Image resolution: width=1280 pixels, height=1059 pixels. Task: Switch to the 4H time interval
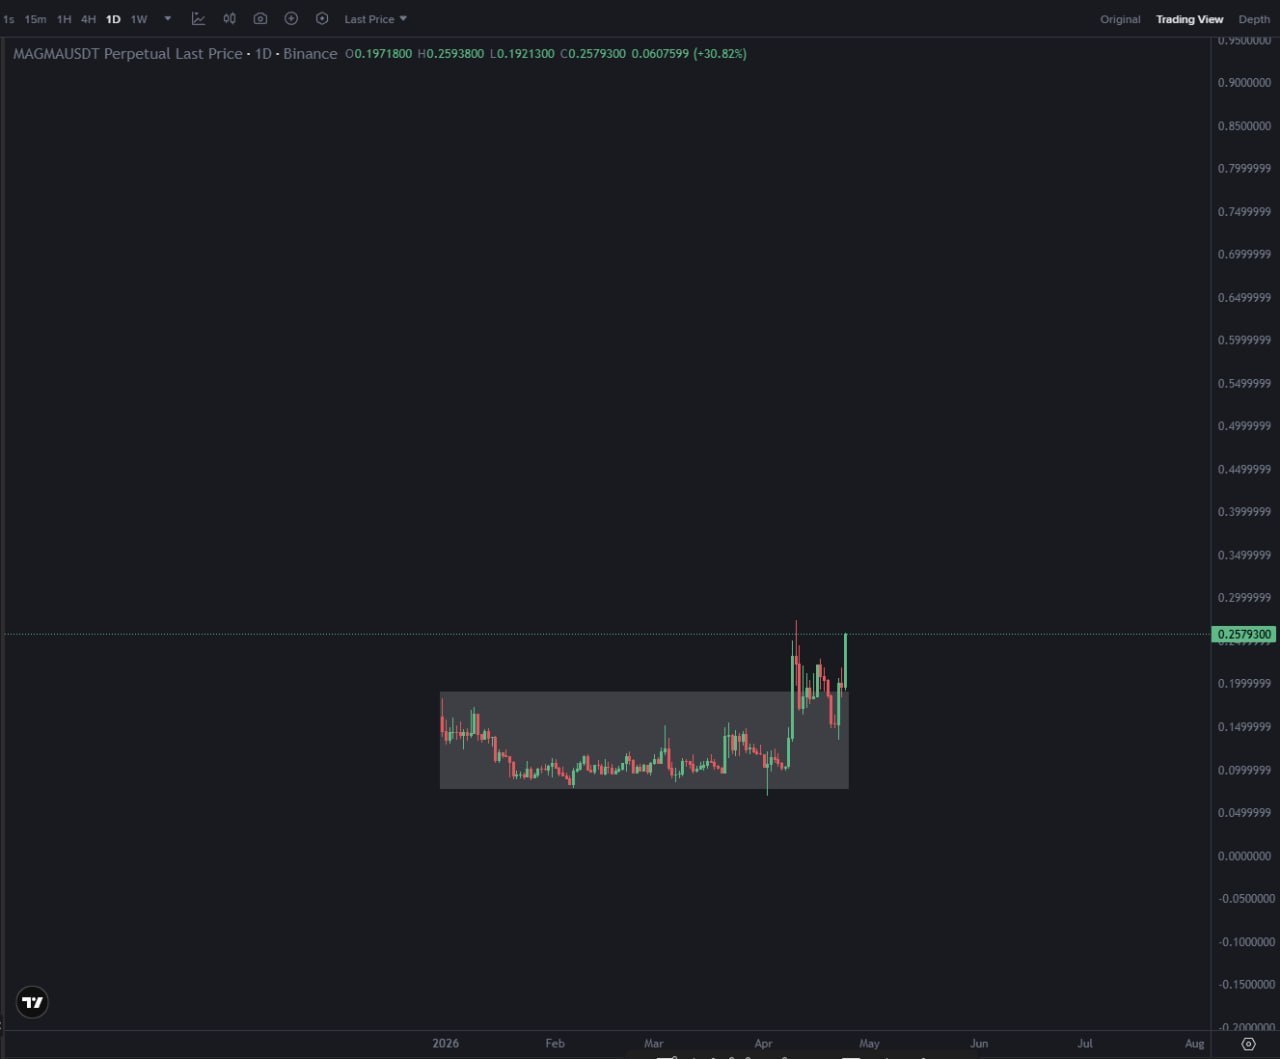[x=88, y=19]
